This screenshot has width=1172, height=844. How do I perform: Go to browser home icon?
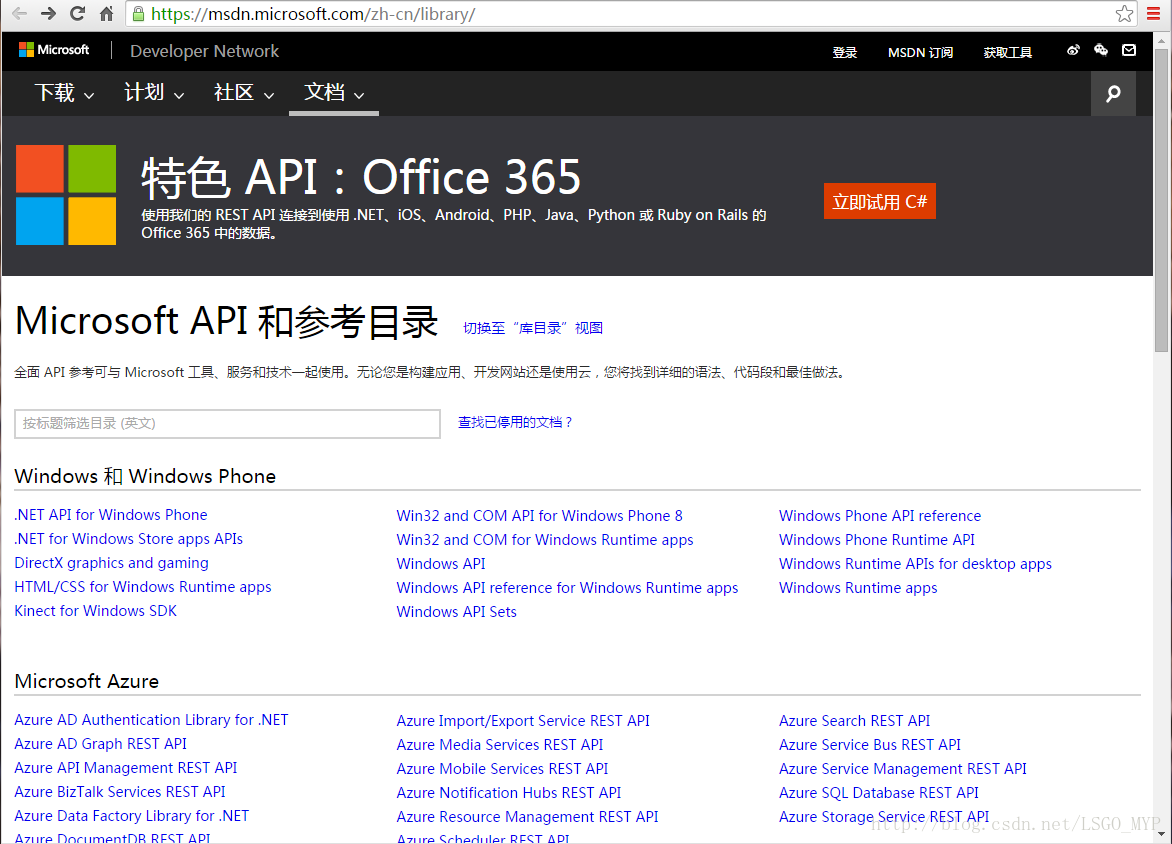coord(106,13)
